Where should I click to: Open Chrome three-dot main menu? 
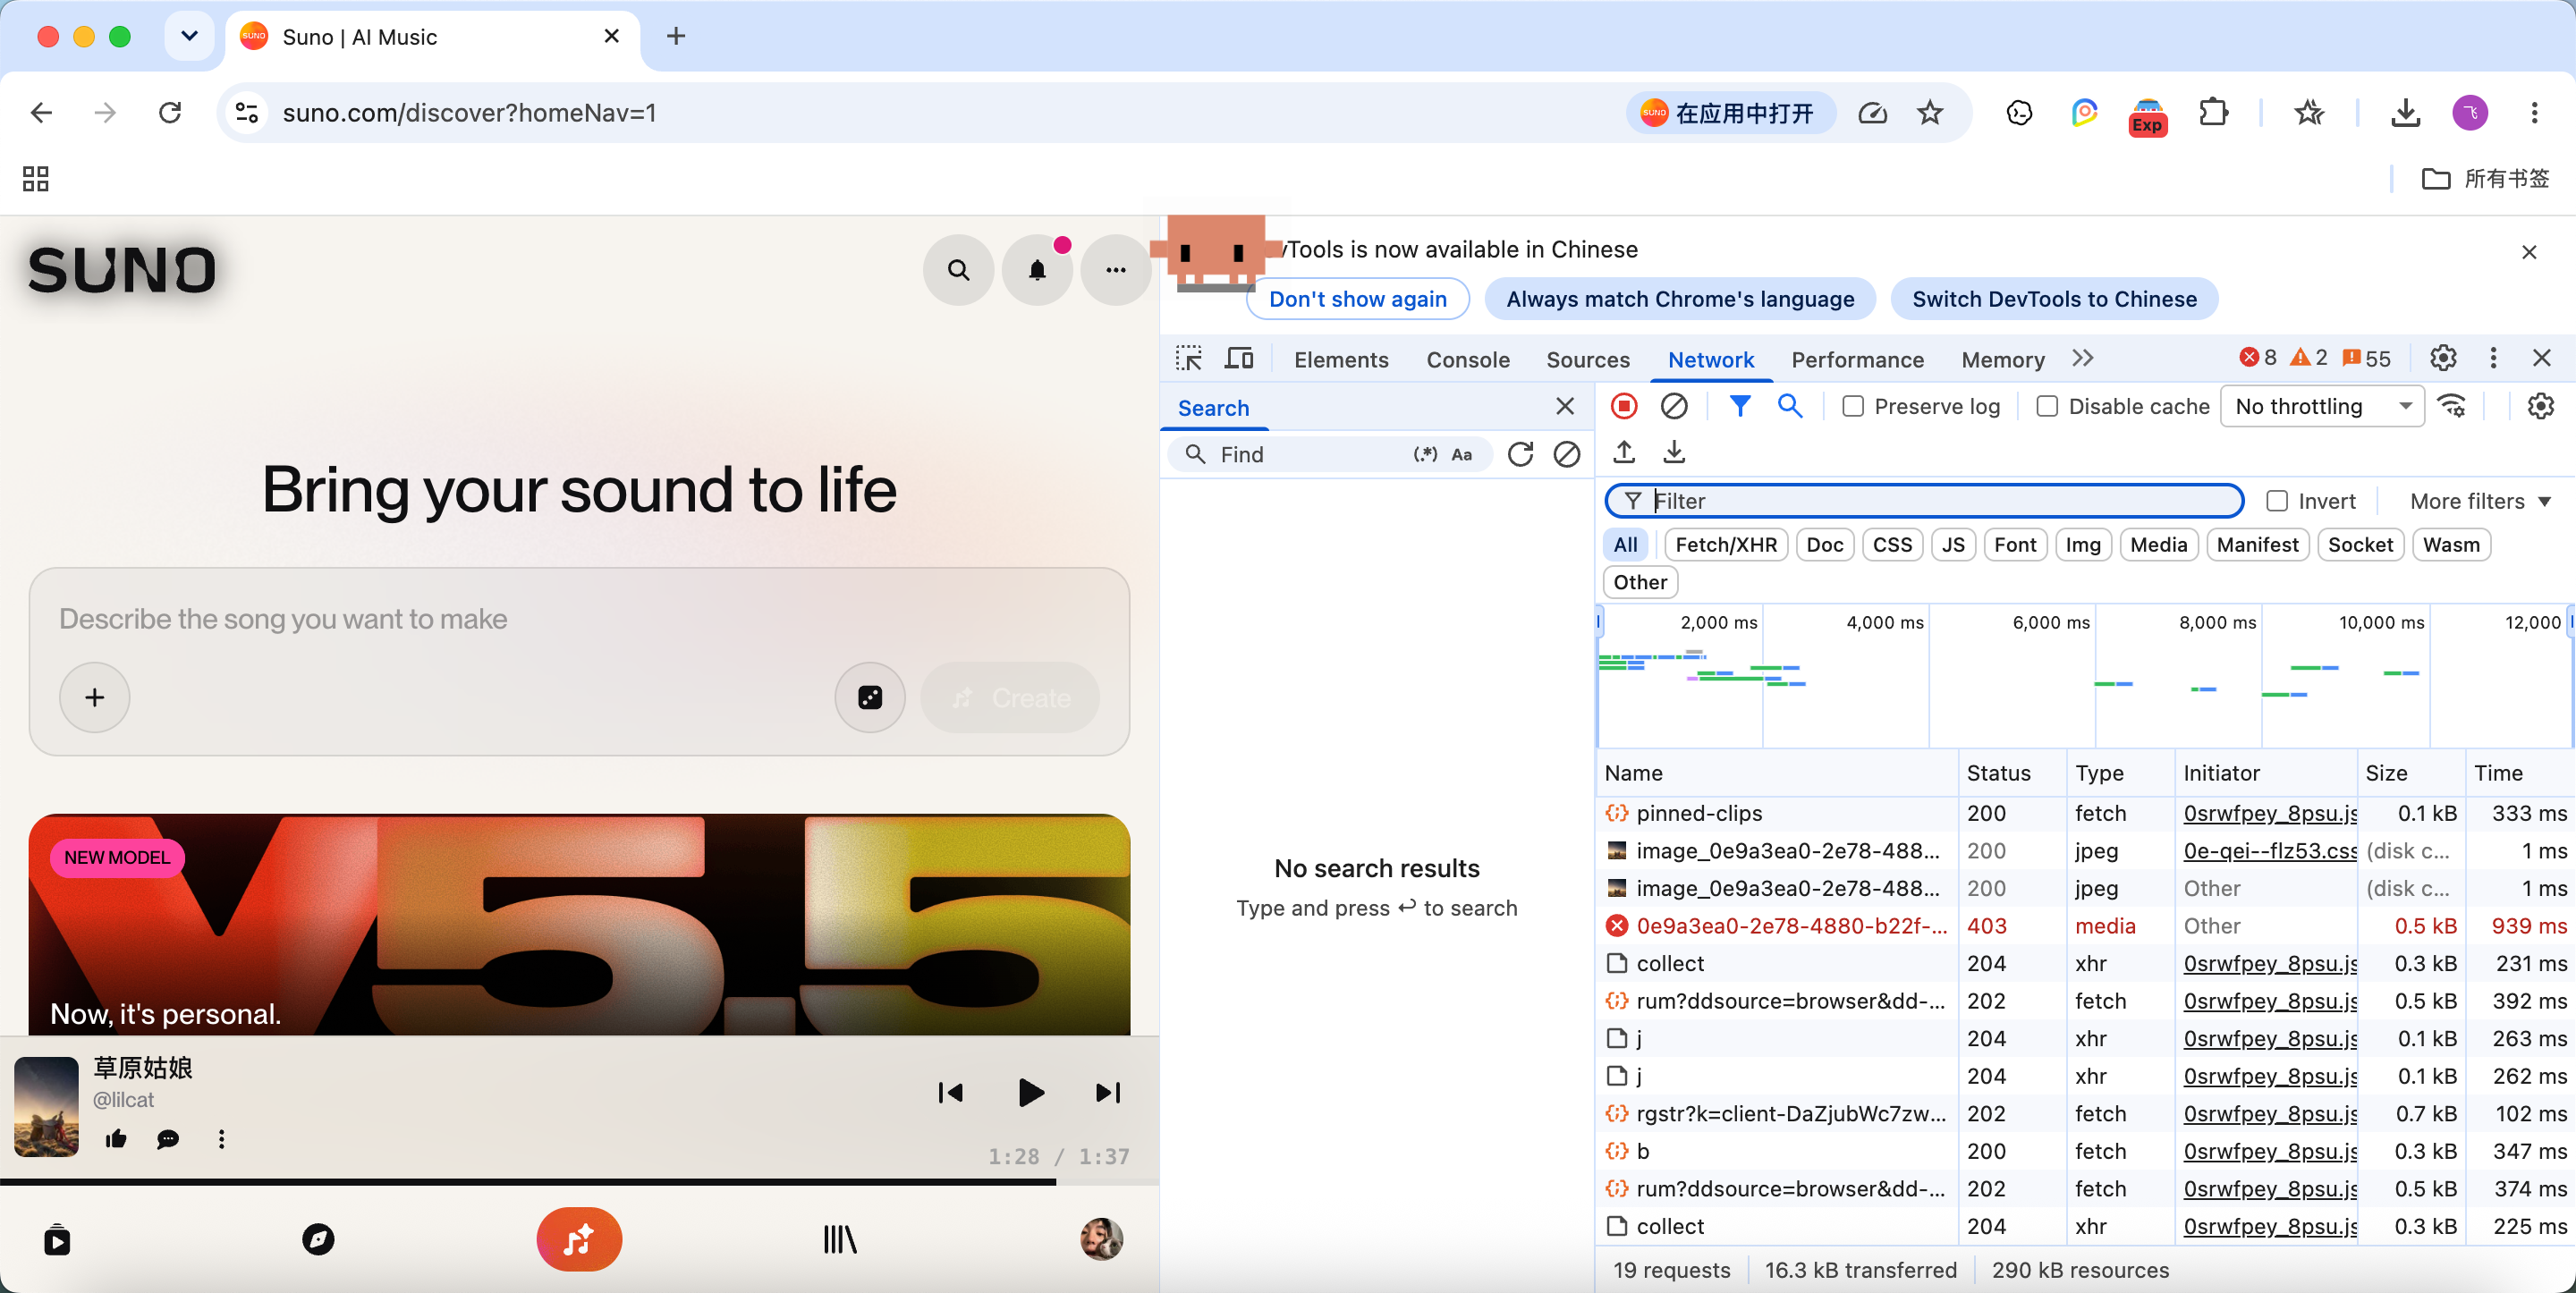[2534, 113]
